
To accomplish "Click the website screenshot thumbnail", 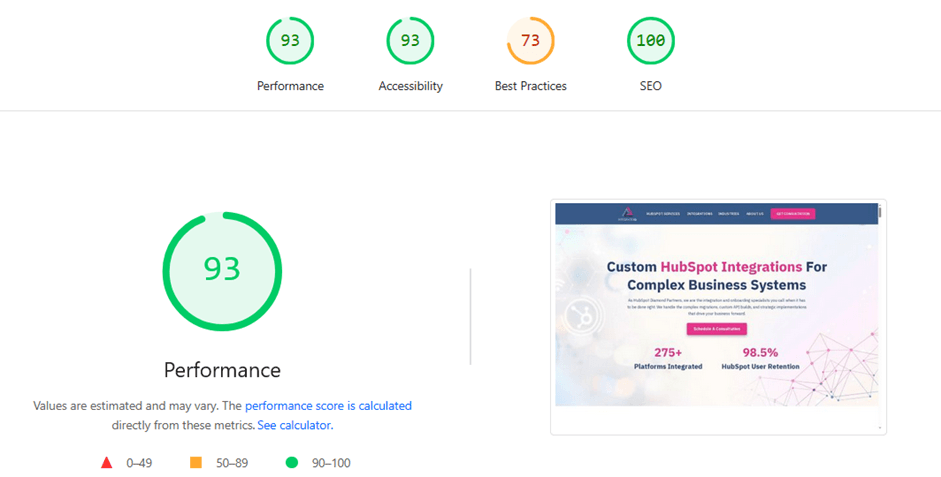I will [718, 317].
